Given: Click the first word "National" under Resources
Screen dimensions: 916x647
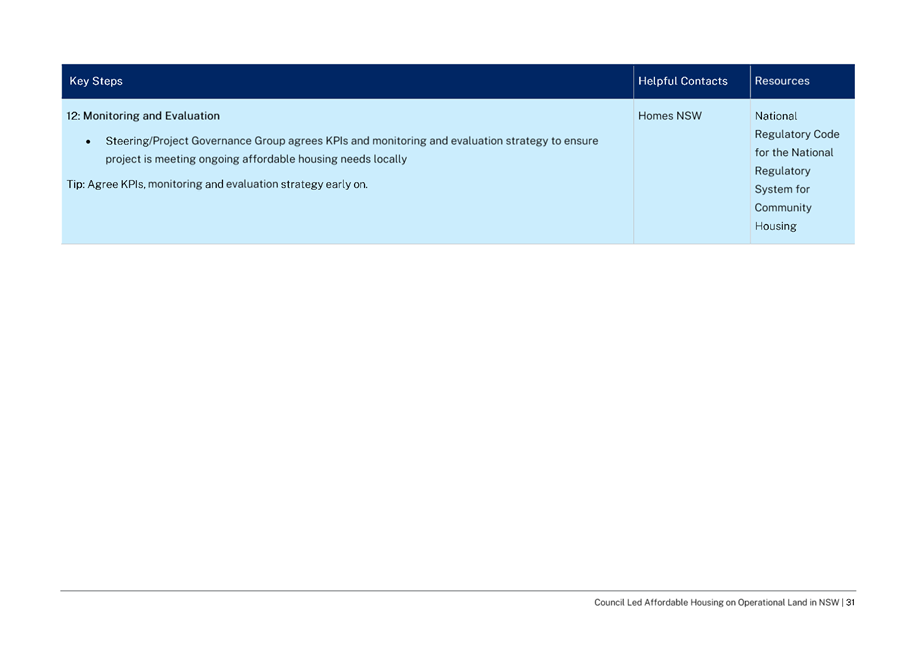Looking at the screenshot, I should [776, 116].
